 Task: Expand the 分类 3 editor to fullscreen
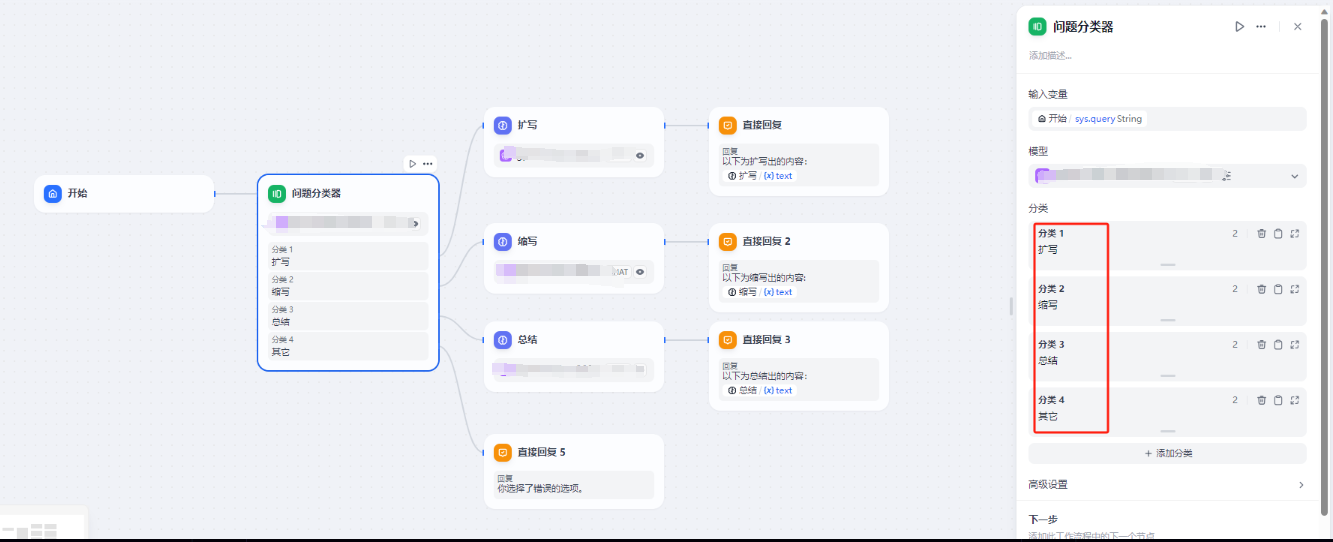pyautogui.click(x=1294, y=345)
